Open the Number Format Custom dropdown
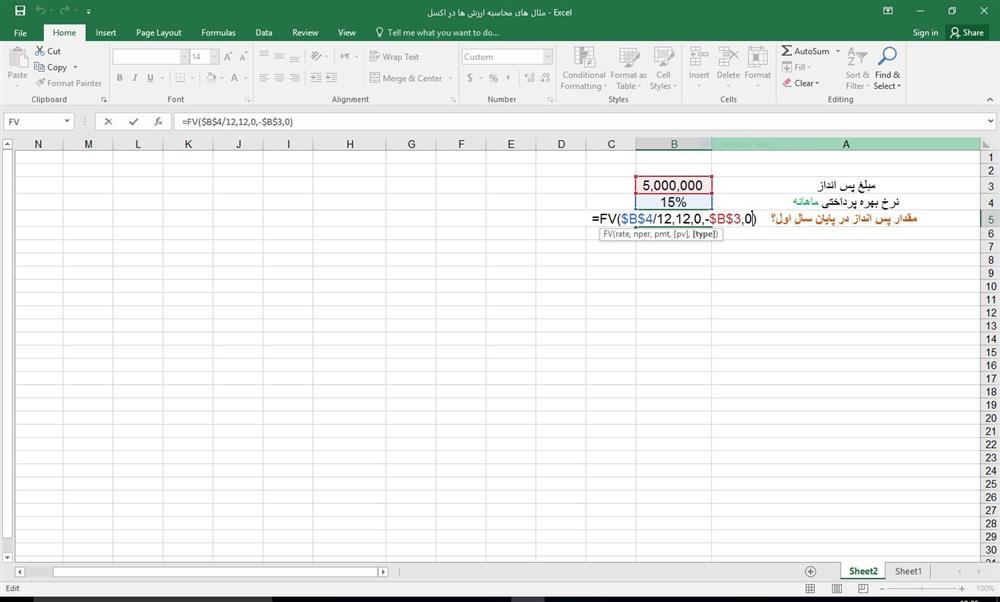This screenshot has height=602, width=1000. pos(547,57)
